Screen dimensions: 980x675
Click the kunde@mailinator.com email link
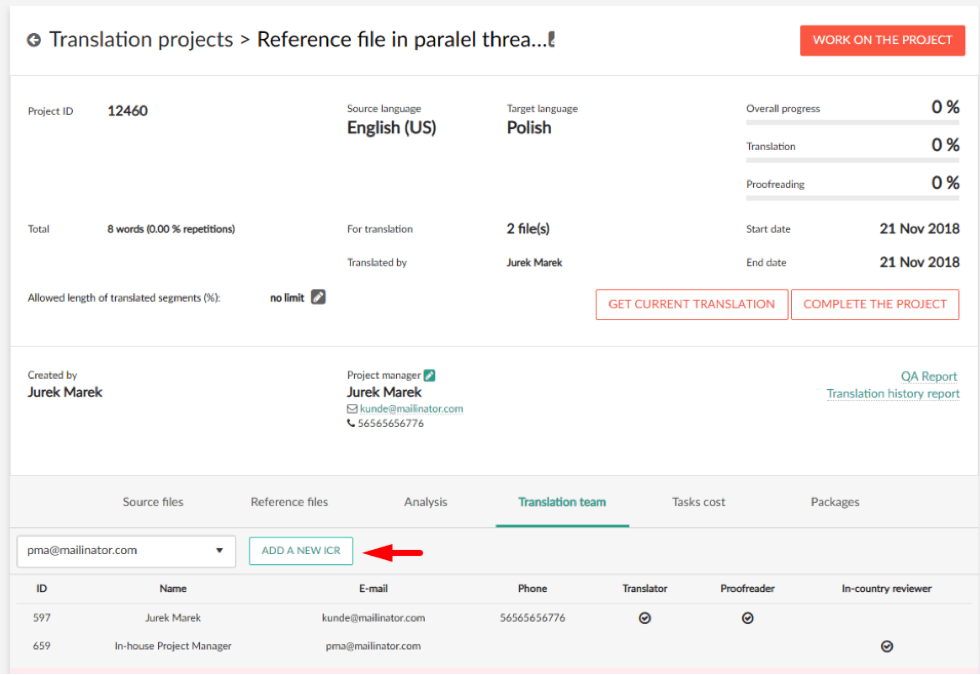pyautogui.click(x=411, y=409)
